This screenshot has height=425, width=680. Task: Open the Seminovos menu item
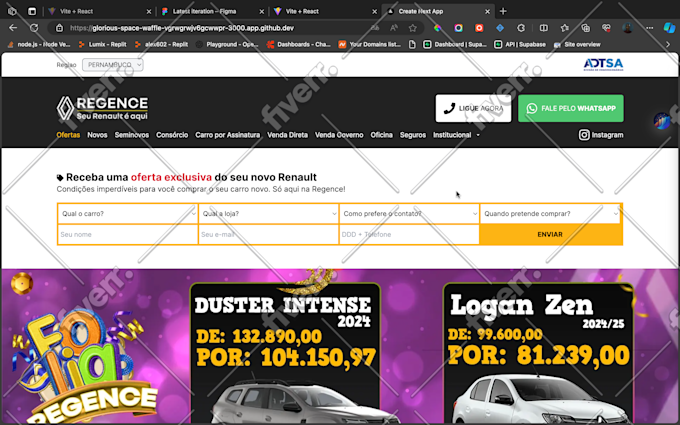coord(132,135)
